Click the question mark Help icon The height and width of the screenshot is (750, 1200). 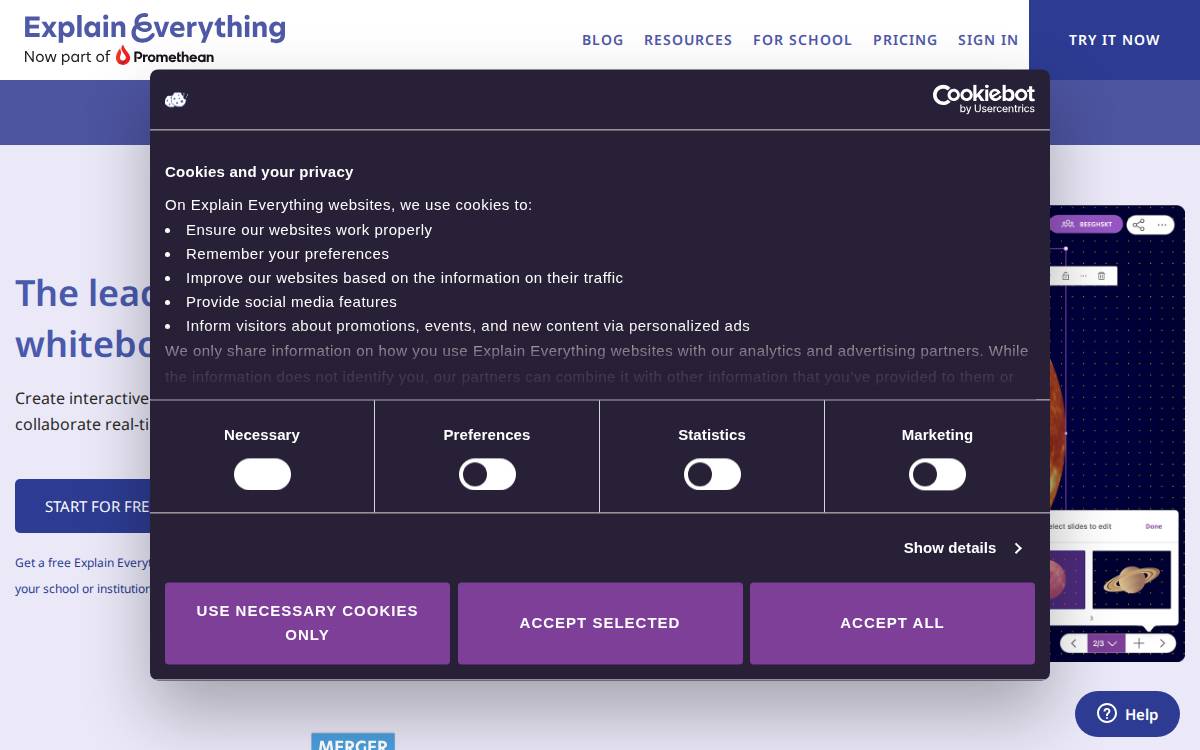[x=1107, y=713]
